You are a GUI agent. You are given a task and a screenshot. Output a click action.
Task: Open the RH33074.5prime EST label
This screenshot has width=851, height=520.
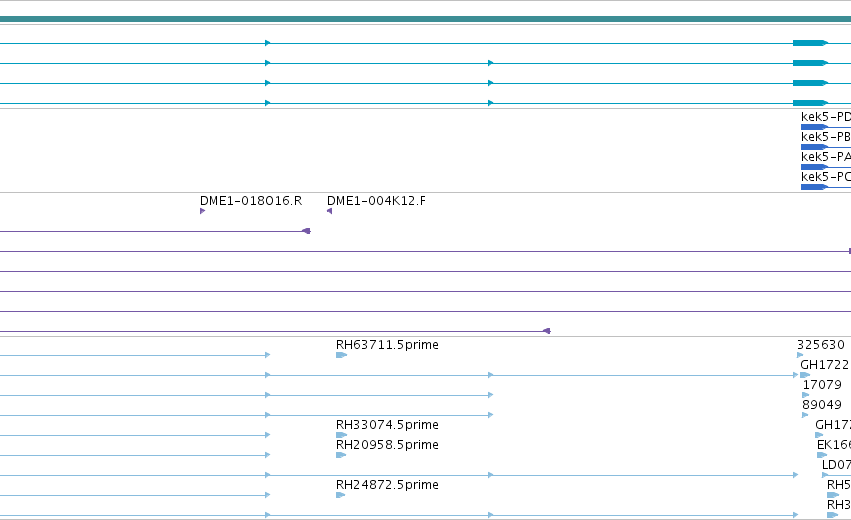387,424
